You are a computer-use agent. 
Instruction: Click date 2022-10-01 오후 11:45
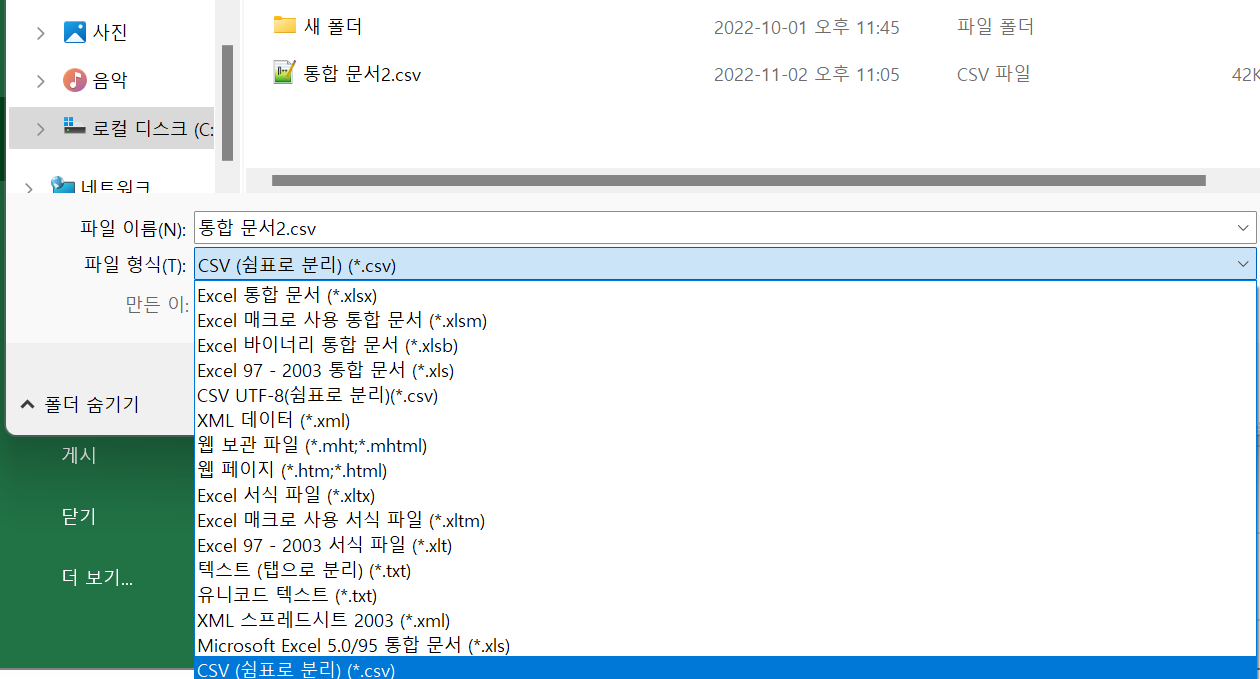[806, 28]
